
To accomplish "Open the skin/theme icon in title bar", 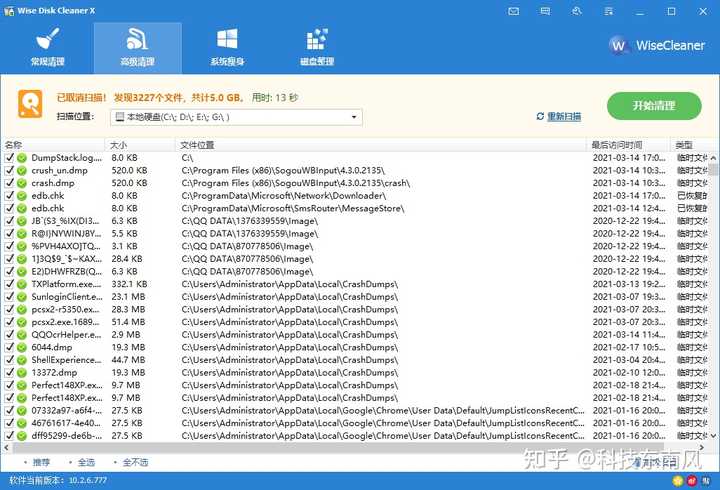I will click(577, 11).
